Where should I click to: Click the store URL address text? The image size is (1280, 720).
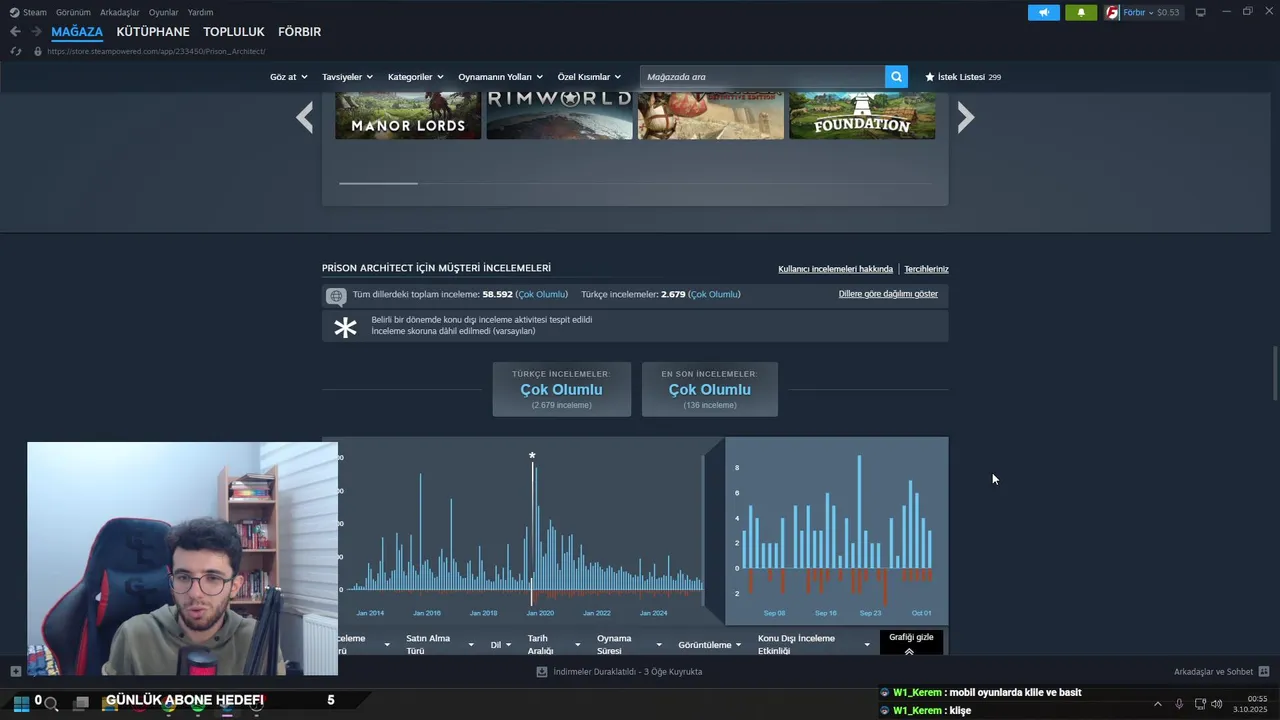click(156, 51)
